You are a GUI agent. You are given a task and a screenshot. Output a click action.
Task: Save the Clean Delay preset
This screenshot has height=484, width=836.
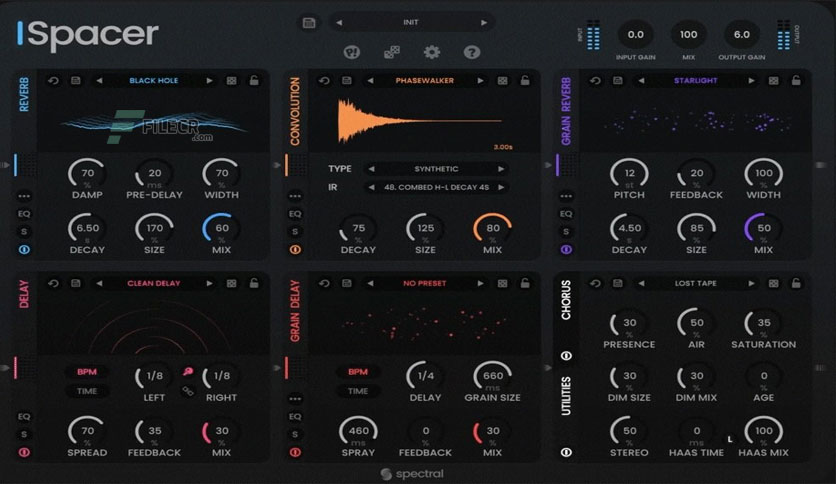[76, 284]
